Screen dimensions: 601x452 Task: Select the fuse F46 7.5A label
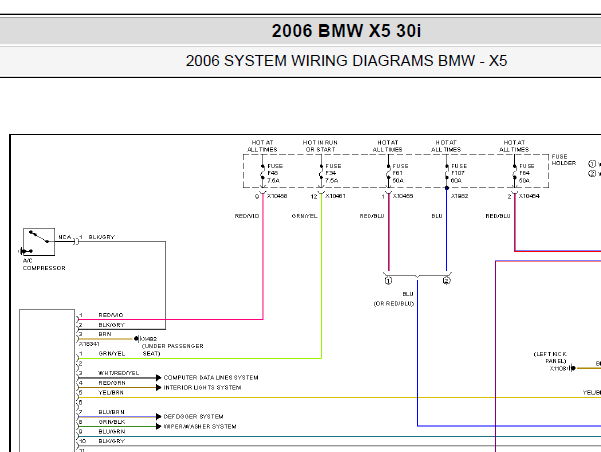point(275,173)
